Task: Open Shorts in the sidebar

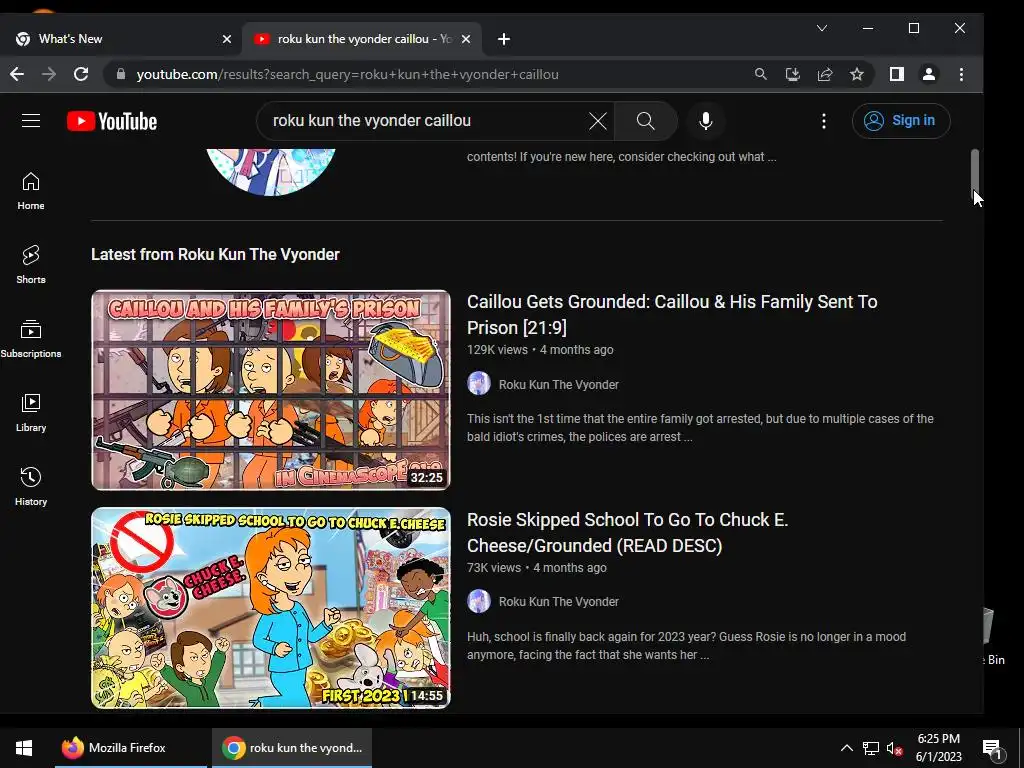Action: tap(31, 264)
